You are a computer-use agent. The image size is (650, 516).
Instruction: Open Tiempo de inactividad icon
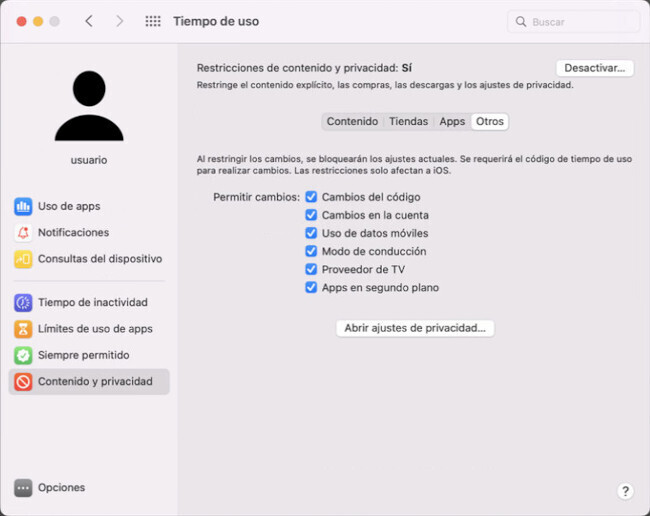pyautogui.click(x=23, y=302)
